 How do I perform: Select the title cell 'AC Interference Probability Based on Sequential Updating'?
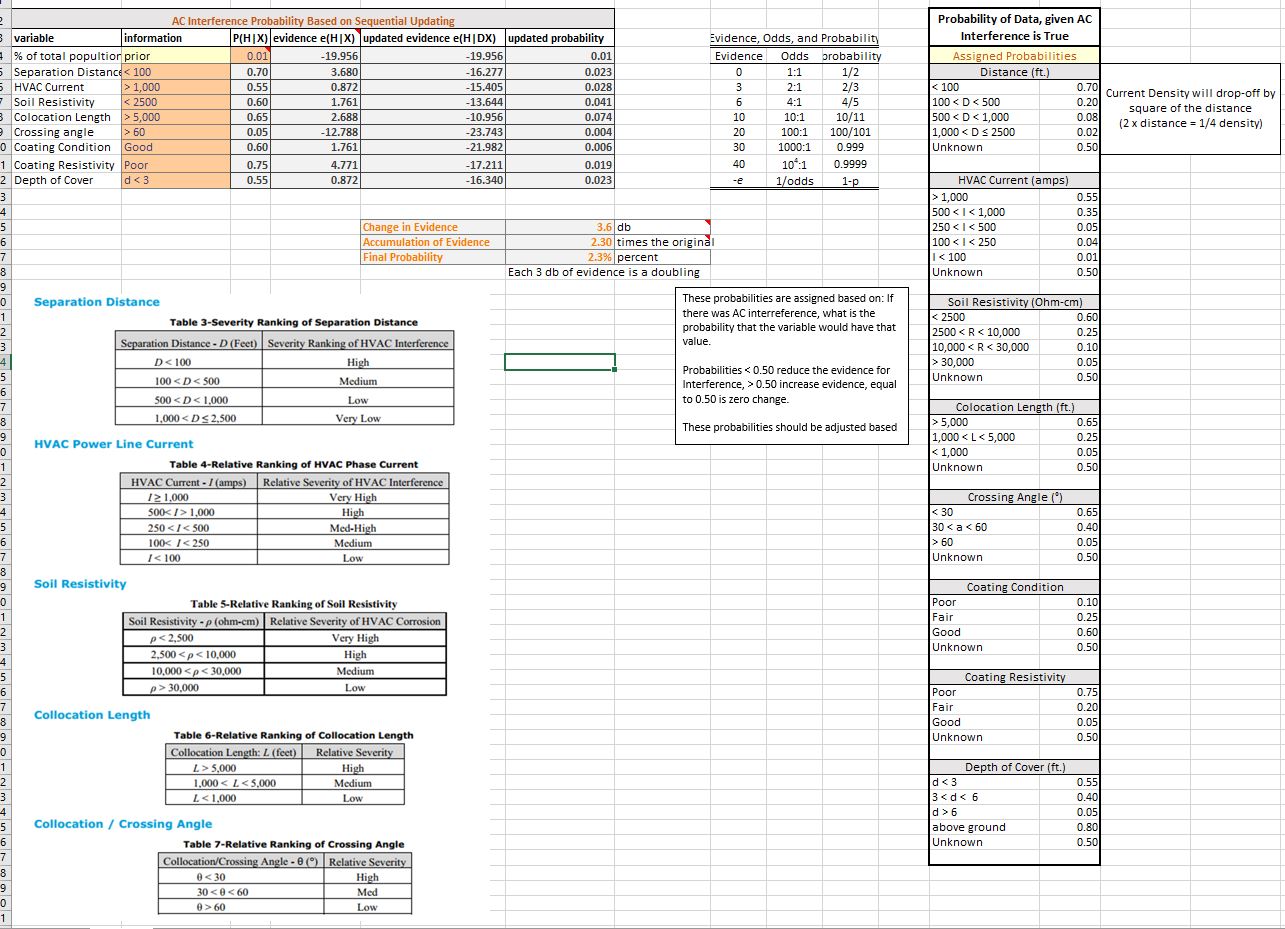313,21
